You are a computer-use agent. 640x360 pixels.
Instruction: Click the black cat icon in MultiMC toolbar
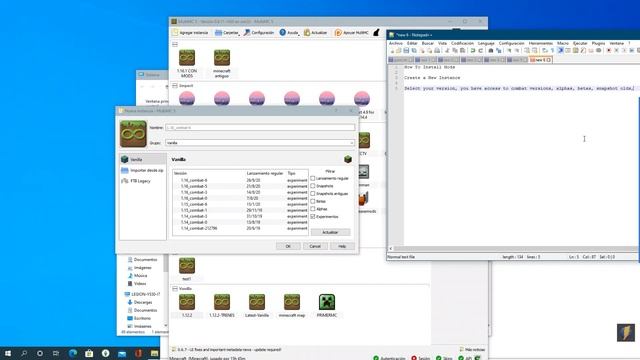pos(376,33)
